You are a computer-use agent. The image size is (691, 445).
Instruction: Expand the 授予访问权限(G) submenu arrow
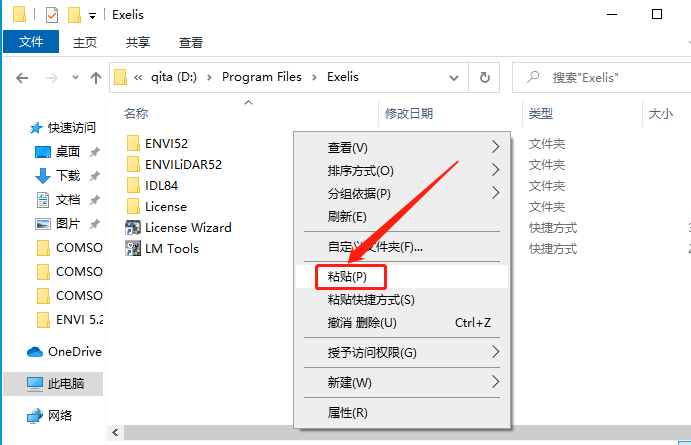(x=495, y=352)
